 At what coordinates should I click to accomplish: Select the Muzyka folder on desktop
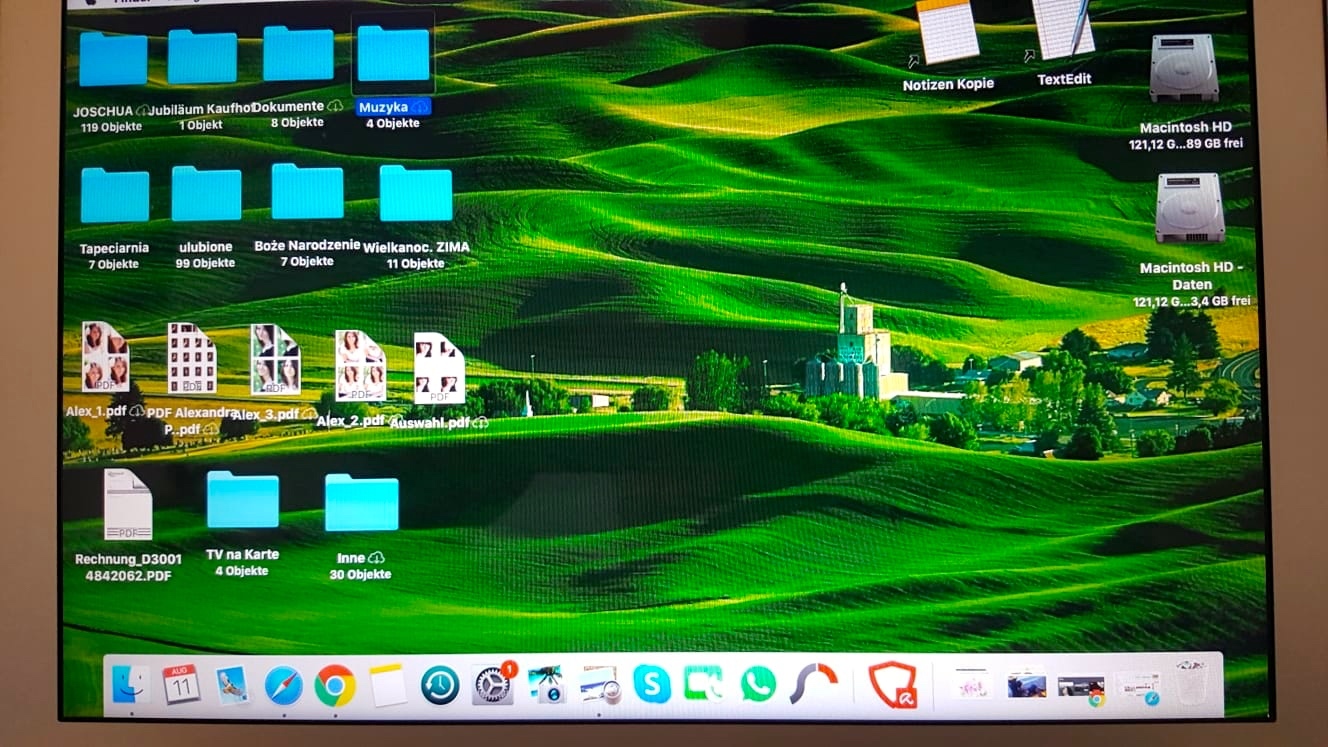(393, 55)
